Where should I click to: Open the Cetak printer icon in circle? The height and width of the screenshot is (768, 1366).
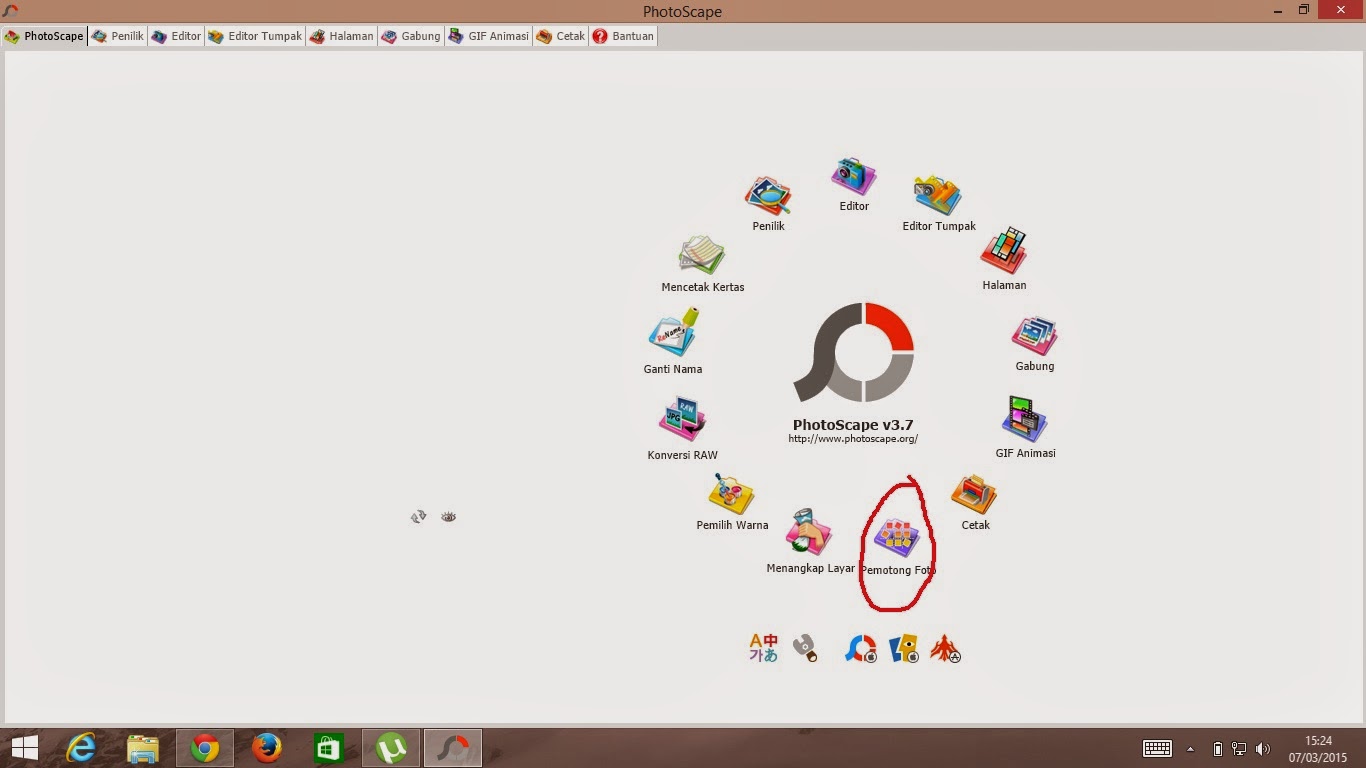(974, 495)
